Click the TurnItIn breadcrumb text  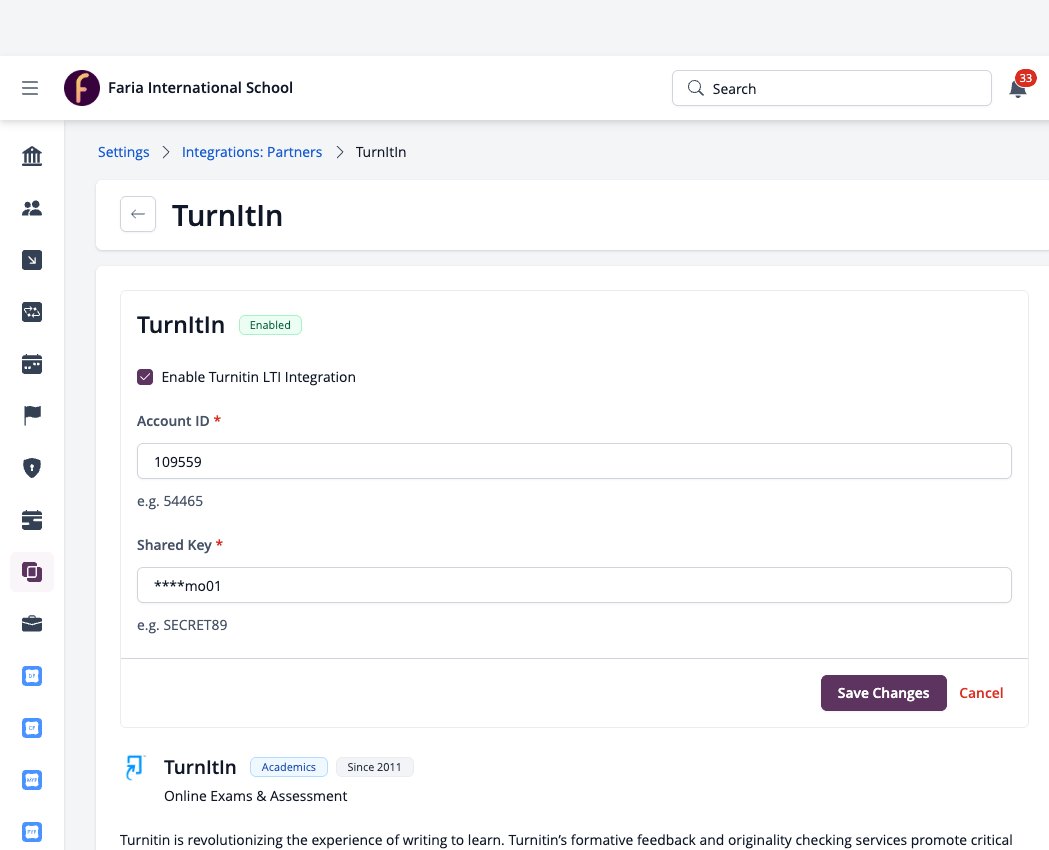tap(381, 152)
